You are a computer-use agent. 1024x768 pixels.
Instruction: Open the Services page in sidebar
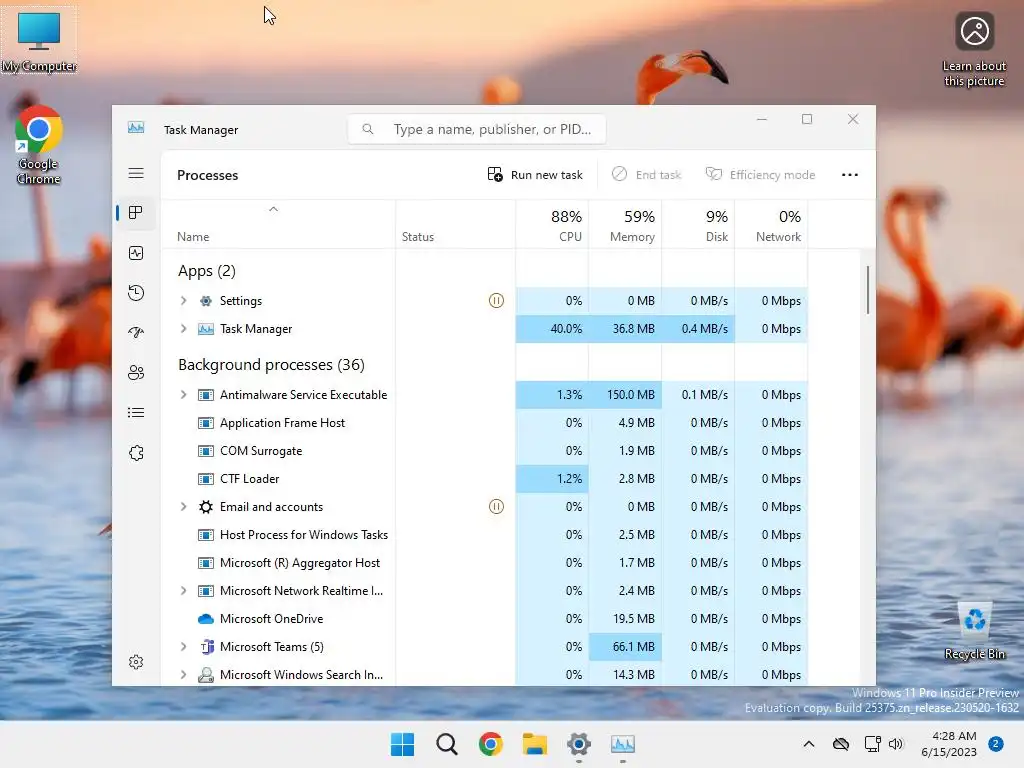(x=136, y=453)
